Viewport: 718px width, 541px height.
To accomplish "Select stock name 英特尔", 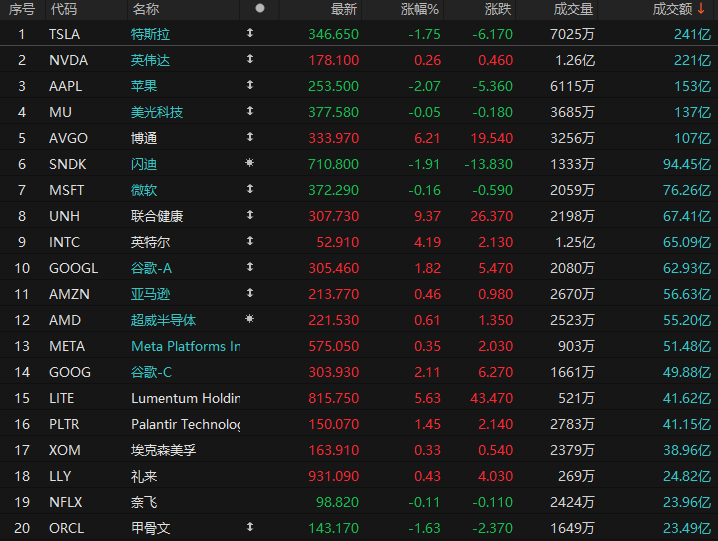I will point(150,242).
